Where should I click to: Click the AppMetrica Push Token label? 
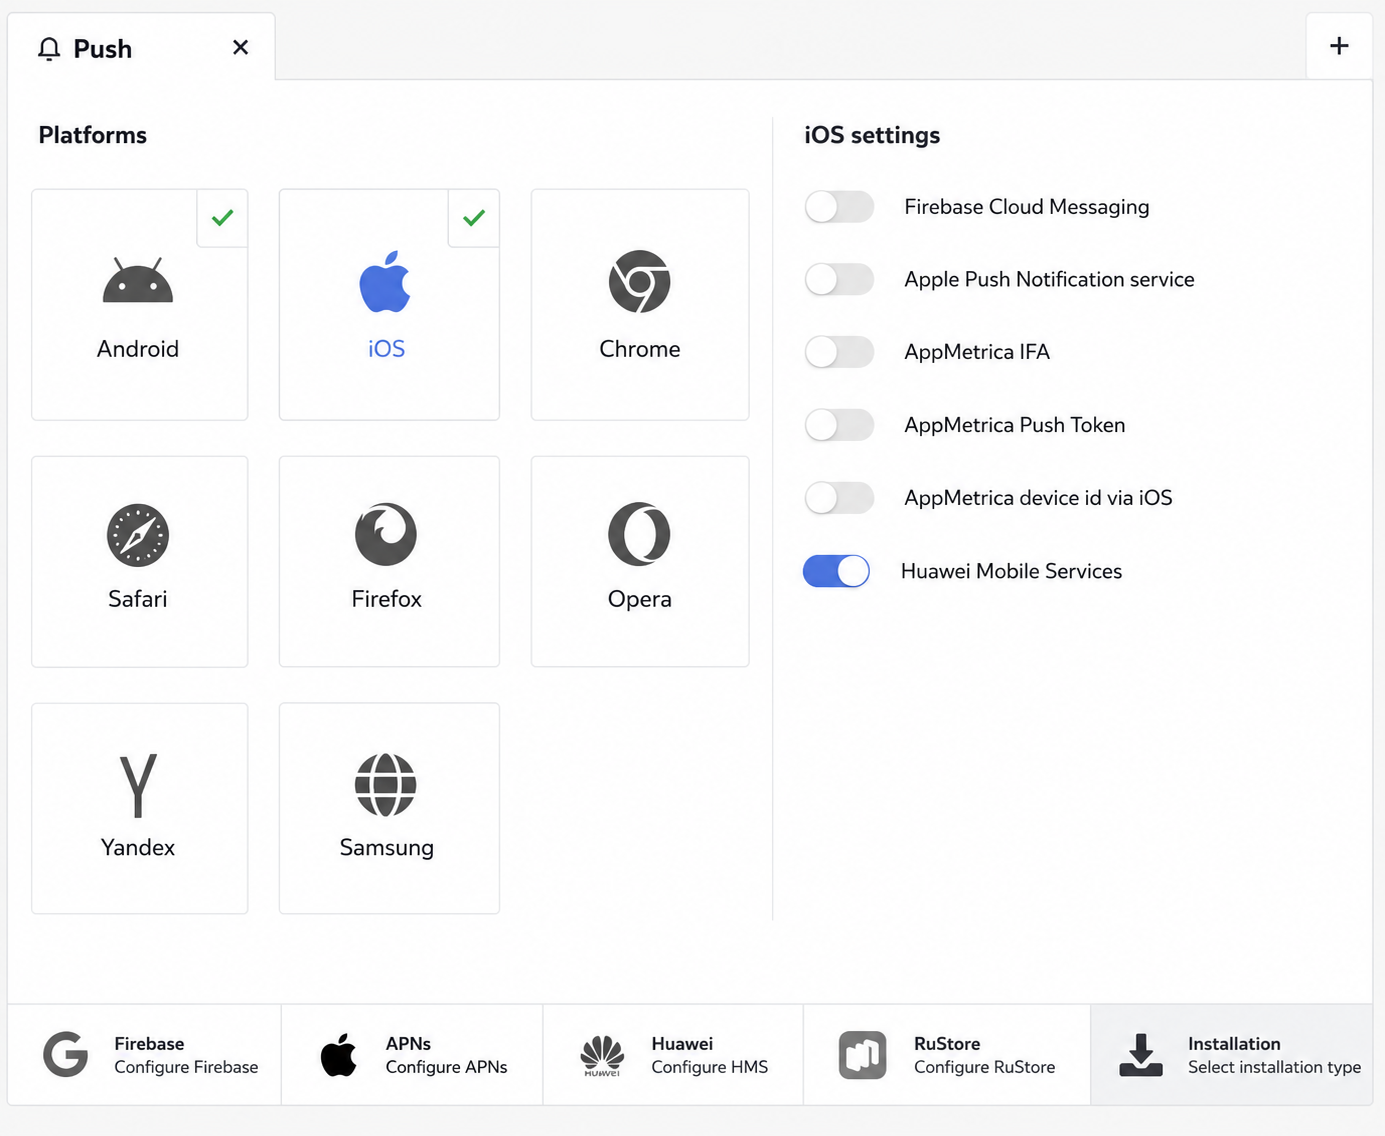(x=1015, y=425)
